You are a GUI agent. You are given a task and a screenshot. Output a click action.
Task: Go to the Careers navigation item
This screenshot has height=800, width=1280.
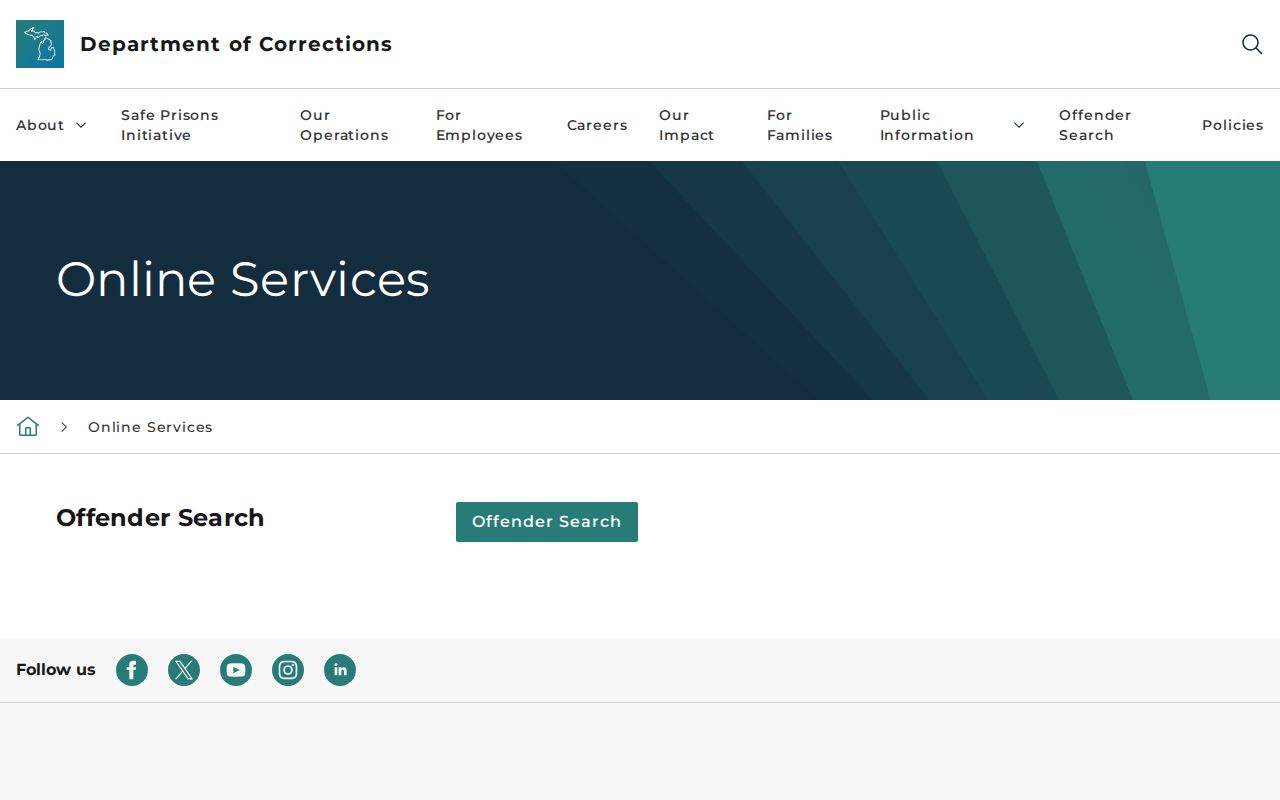(597, 125)
